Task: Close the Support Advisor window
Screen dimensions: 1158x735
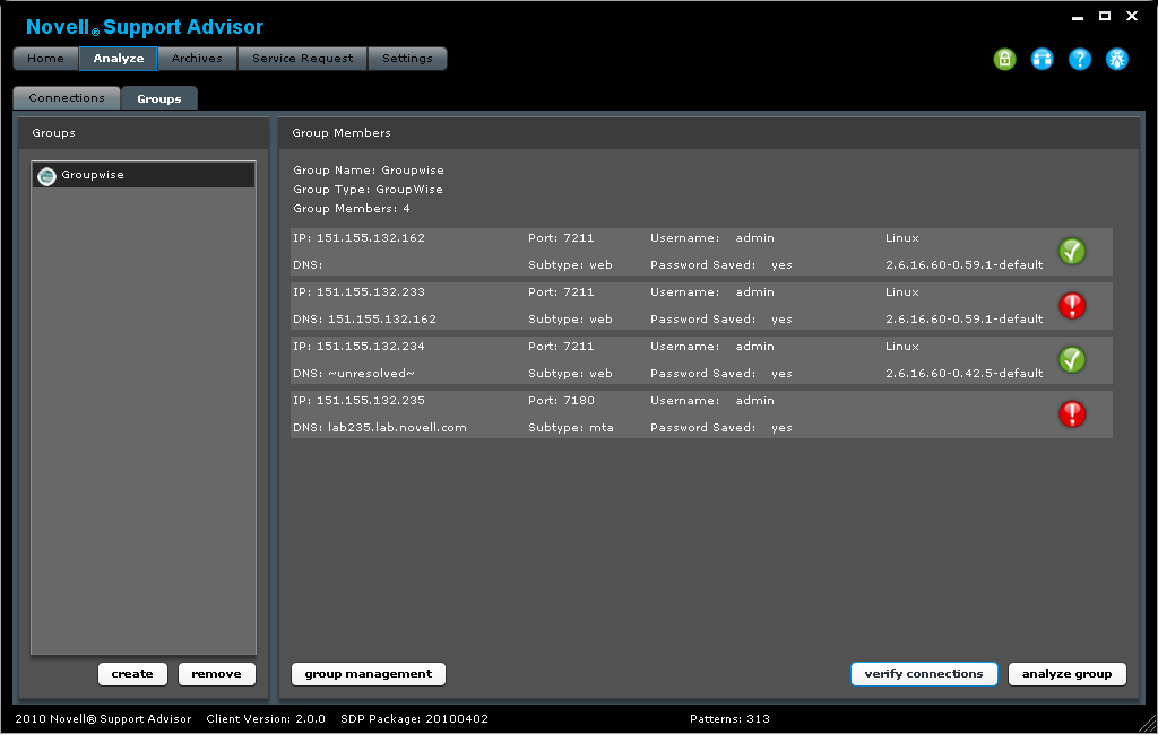Action: click(1131, 16)
